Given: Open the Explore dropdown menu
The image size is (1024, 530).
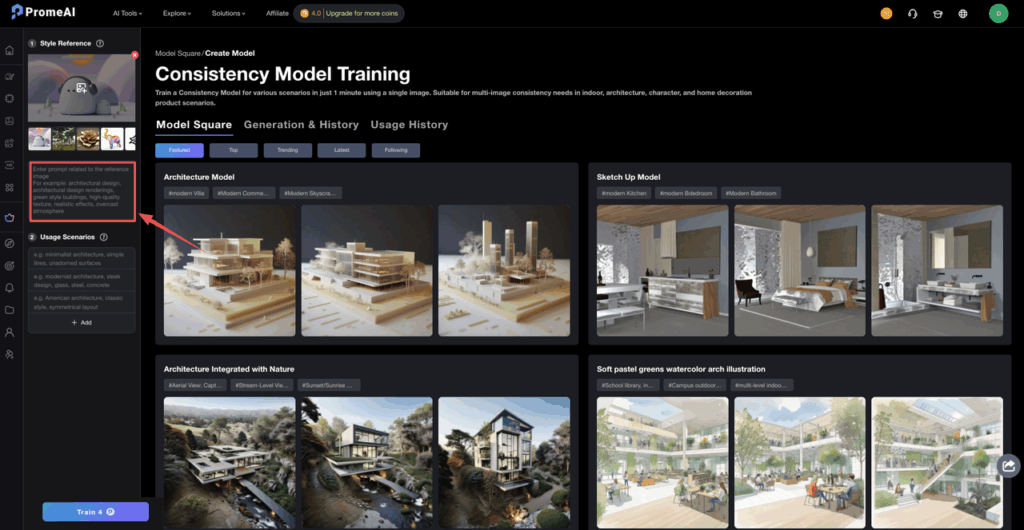Looking at the screenshot, I should point(177,13).
